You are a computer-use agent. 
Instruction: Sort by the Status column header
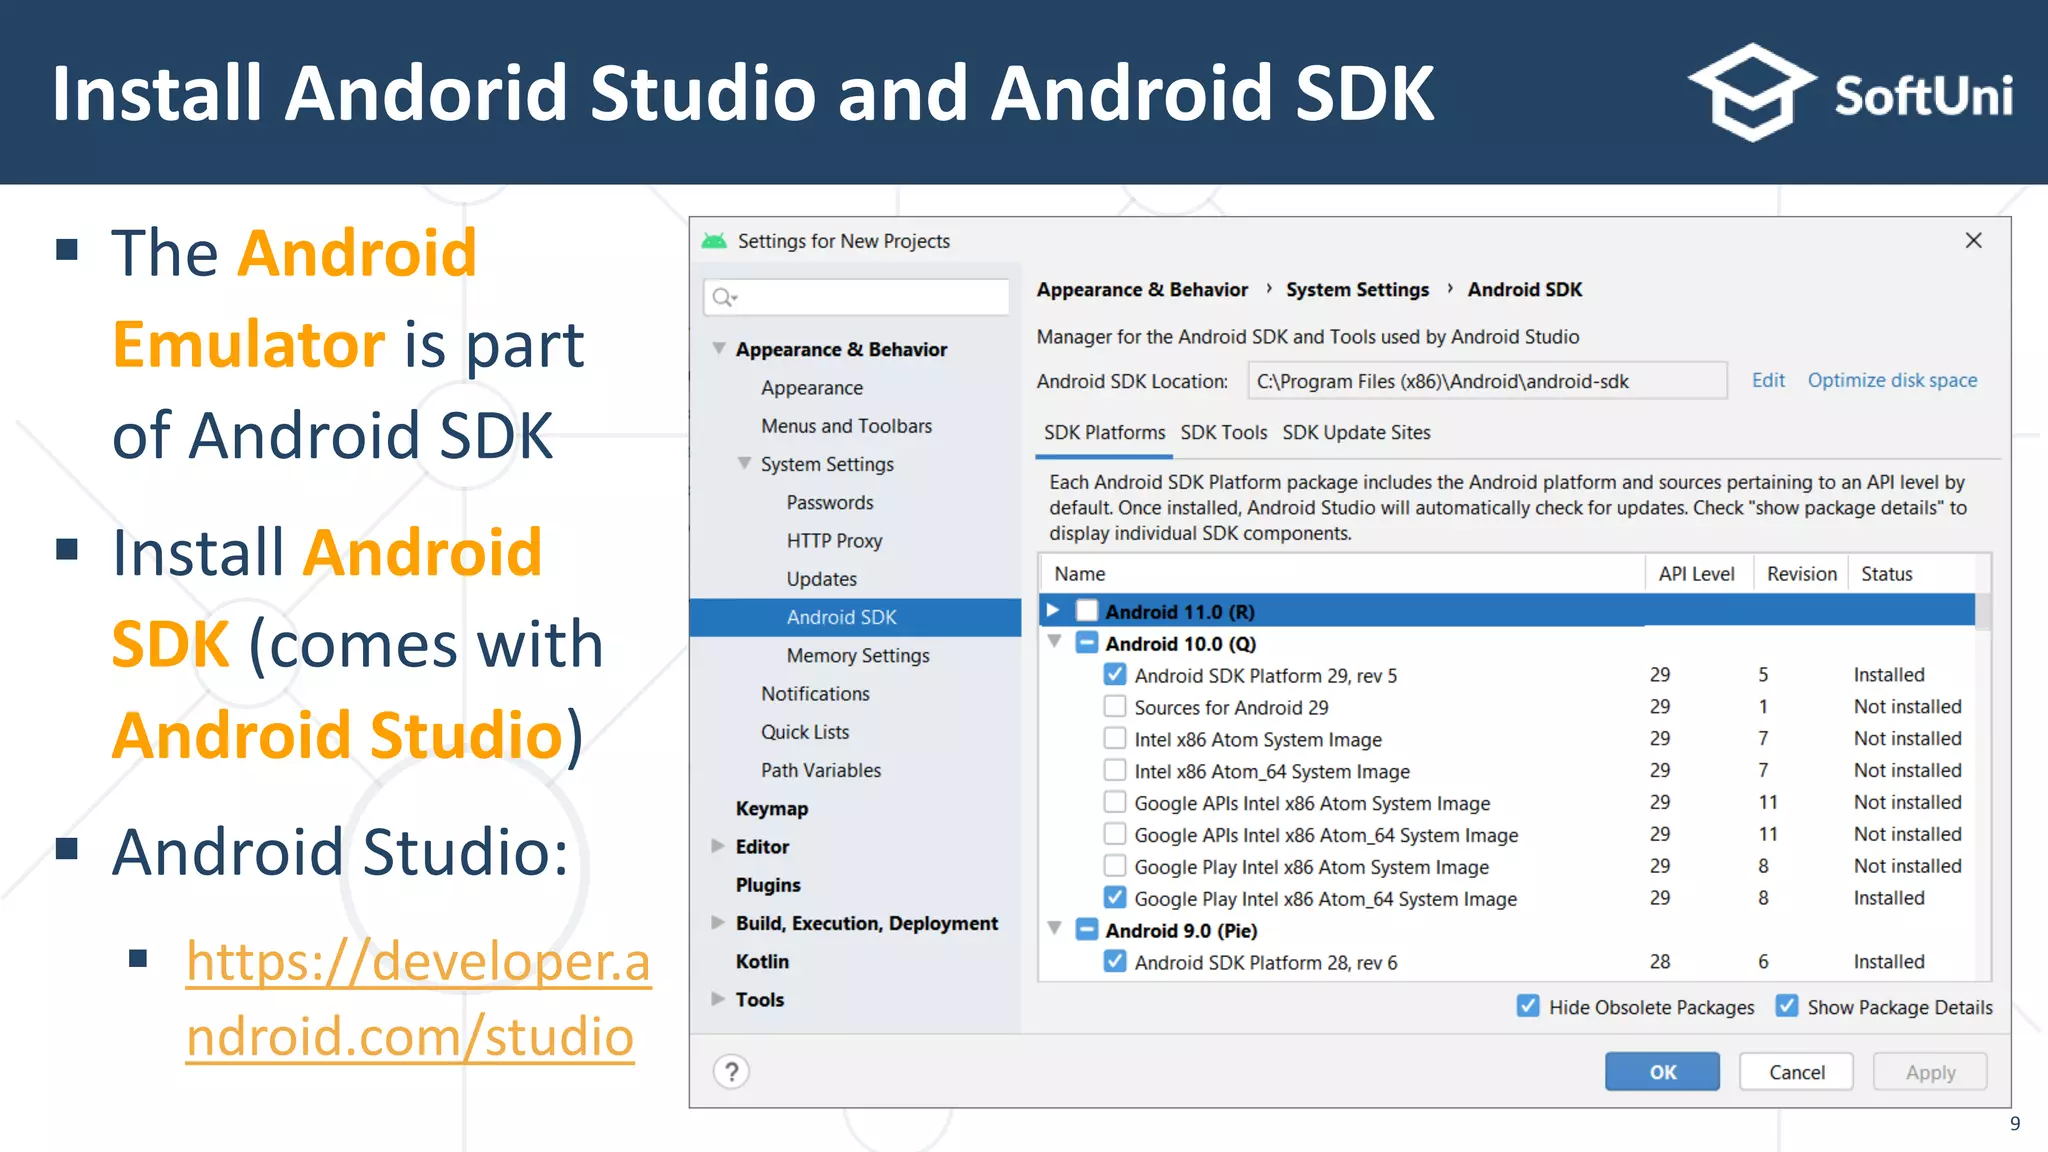1910,574
